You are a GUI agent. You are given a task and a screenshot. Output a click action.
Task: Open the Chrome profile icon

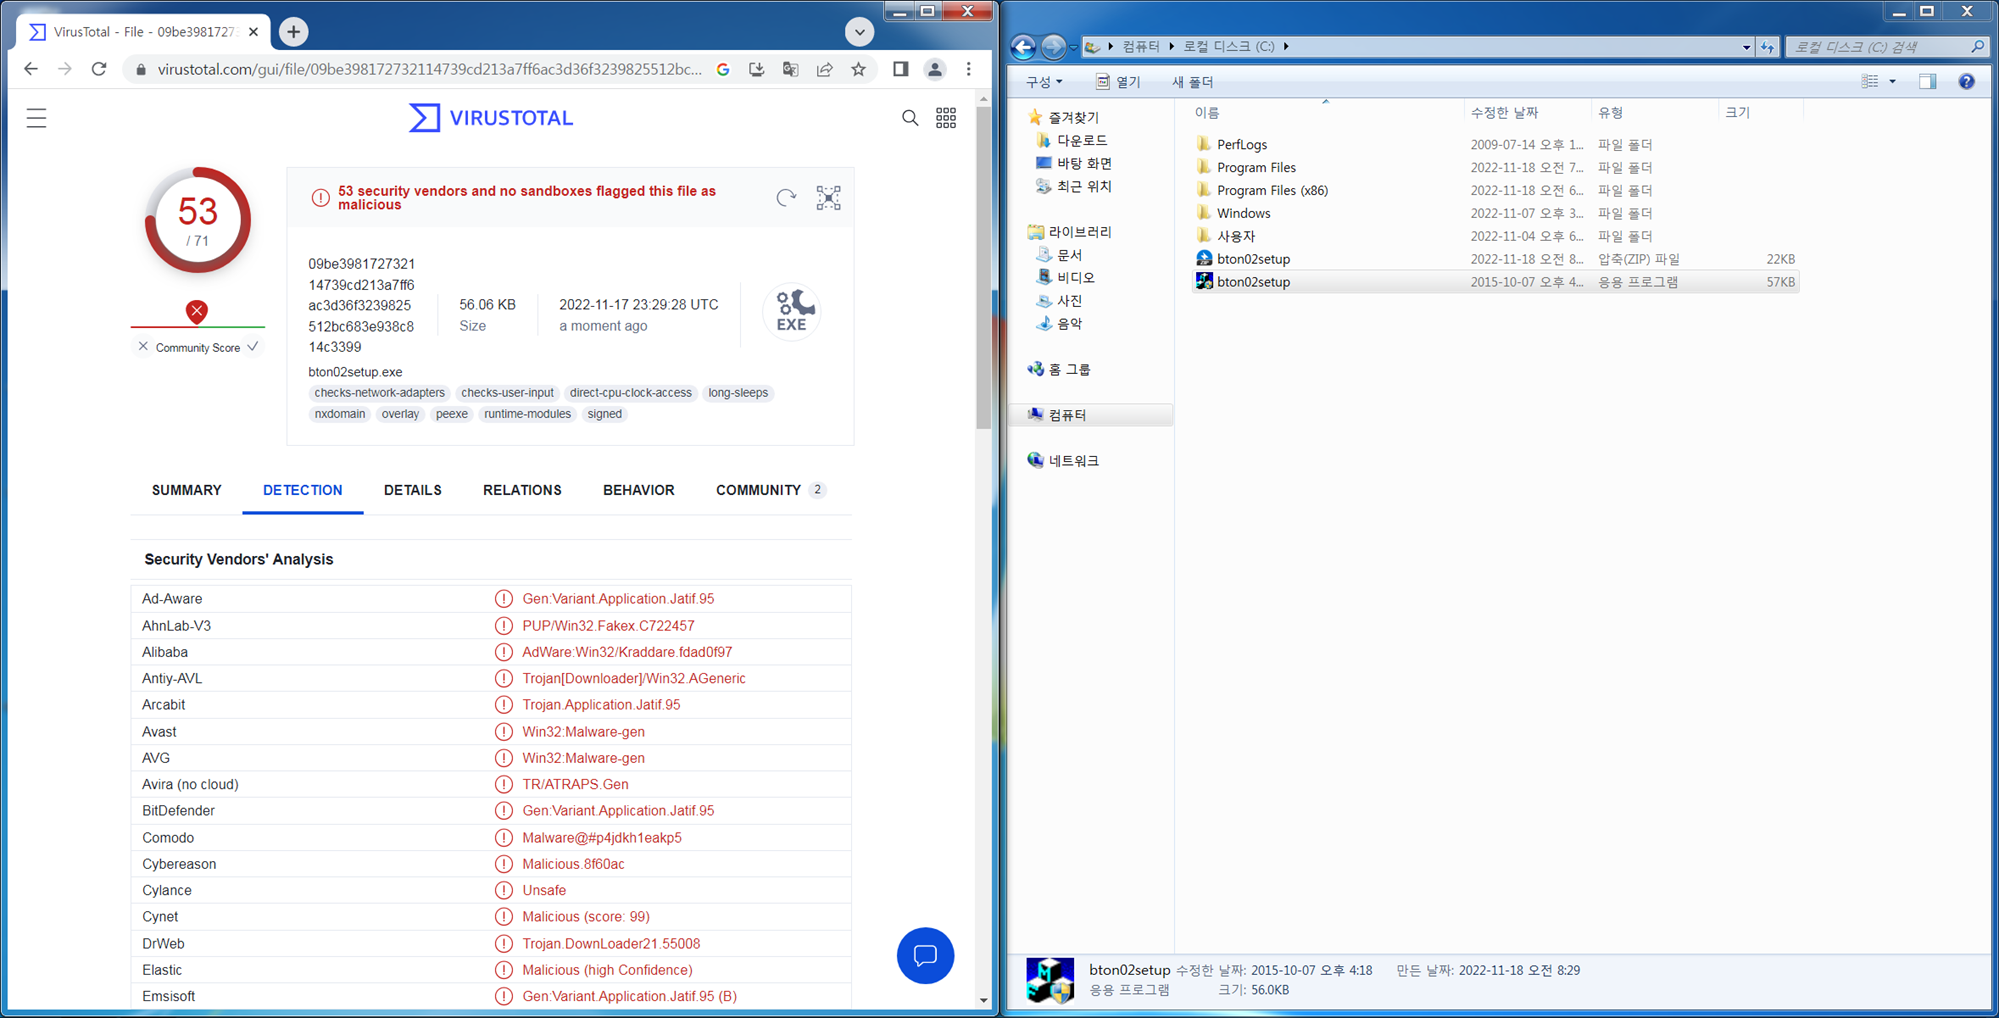tap(935, 69)
